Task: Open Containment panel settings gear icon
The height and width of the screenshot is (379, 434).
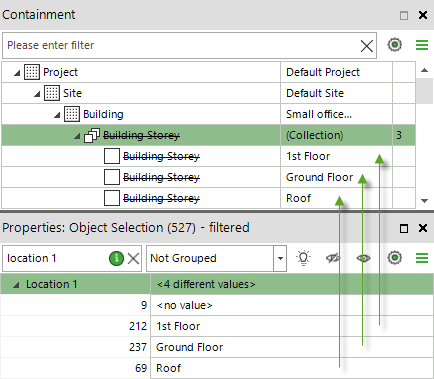Action: click(x=395, y=45)
